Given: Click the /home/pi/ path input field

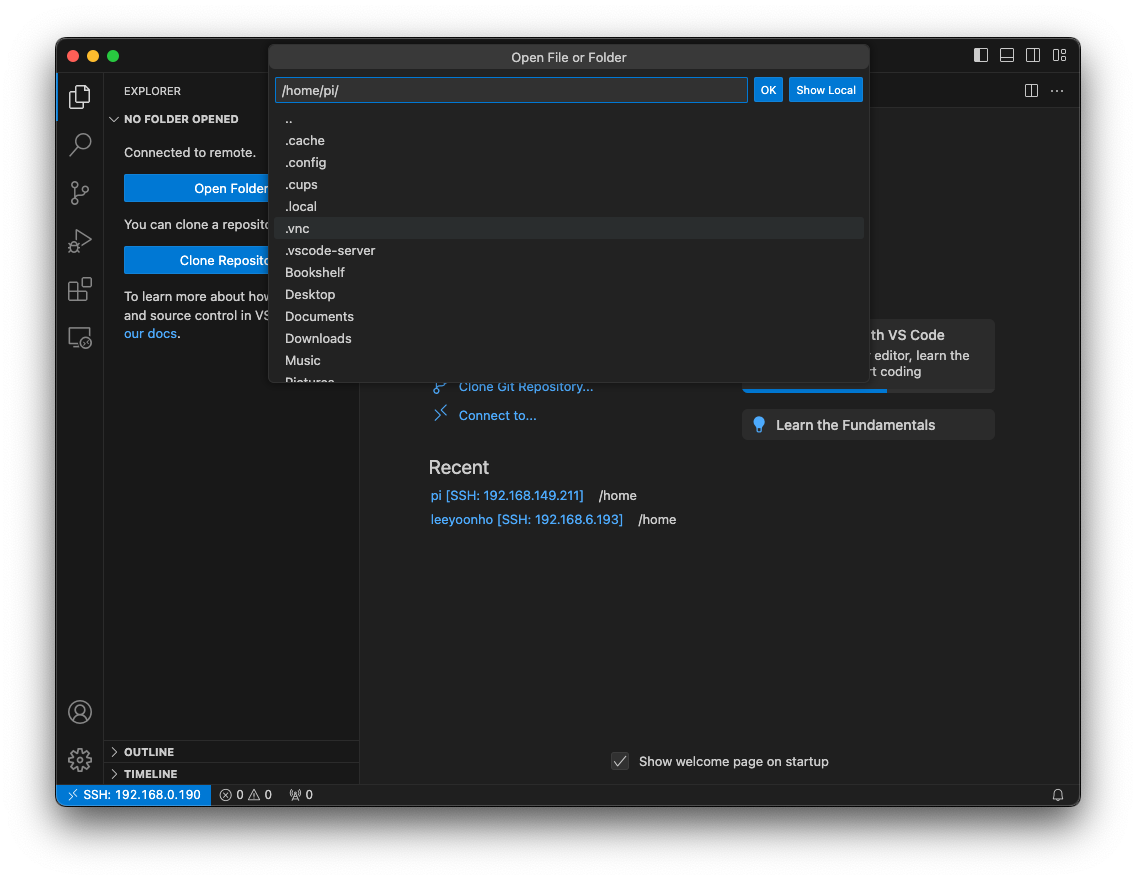Looking at the screenshot, I should [510, 90].
